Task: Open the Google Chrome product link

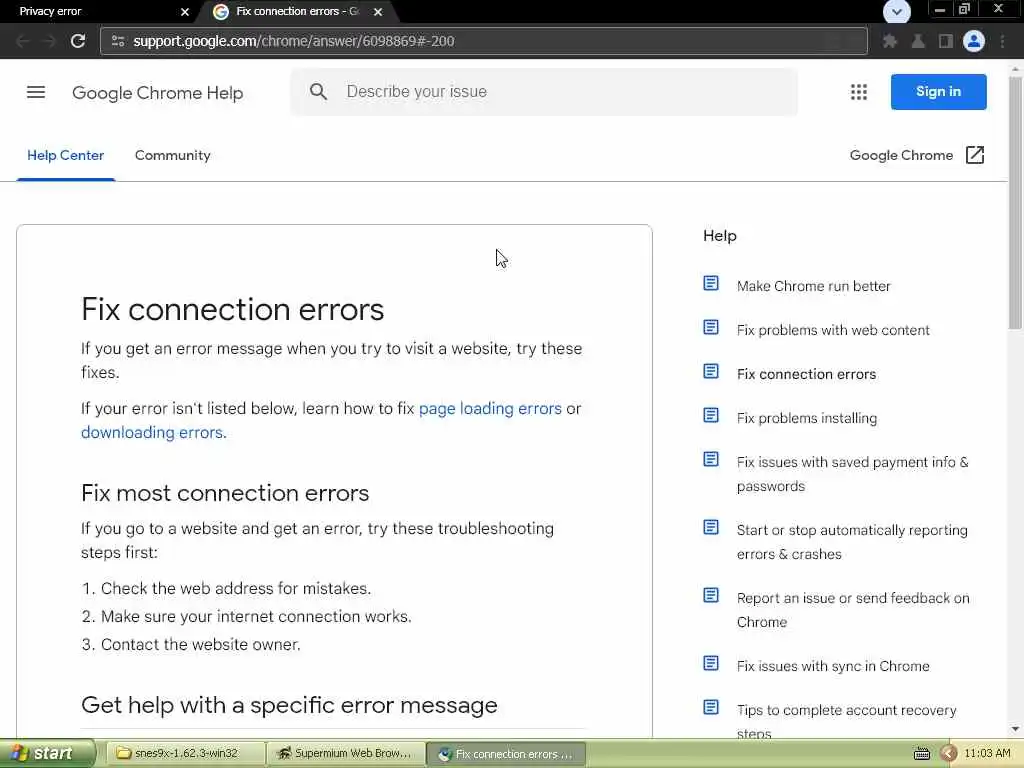Action: [x=901, y=155]
